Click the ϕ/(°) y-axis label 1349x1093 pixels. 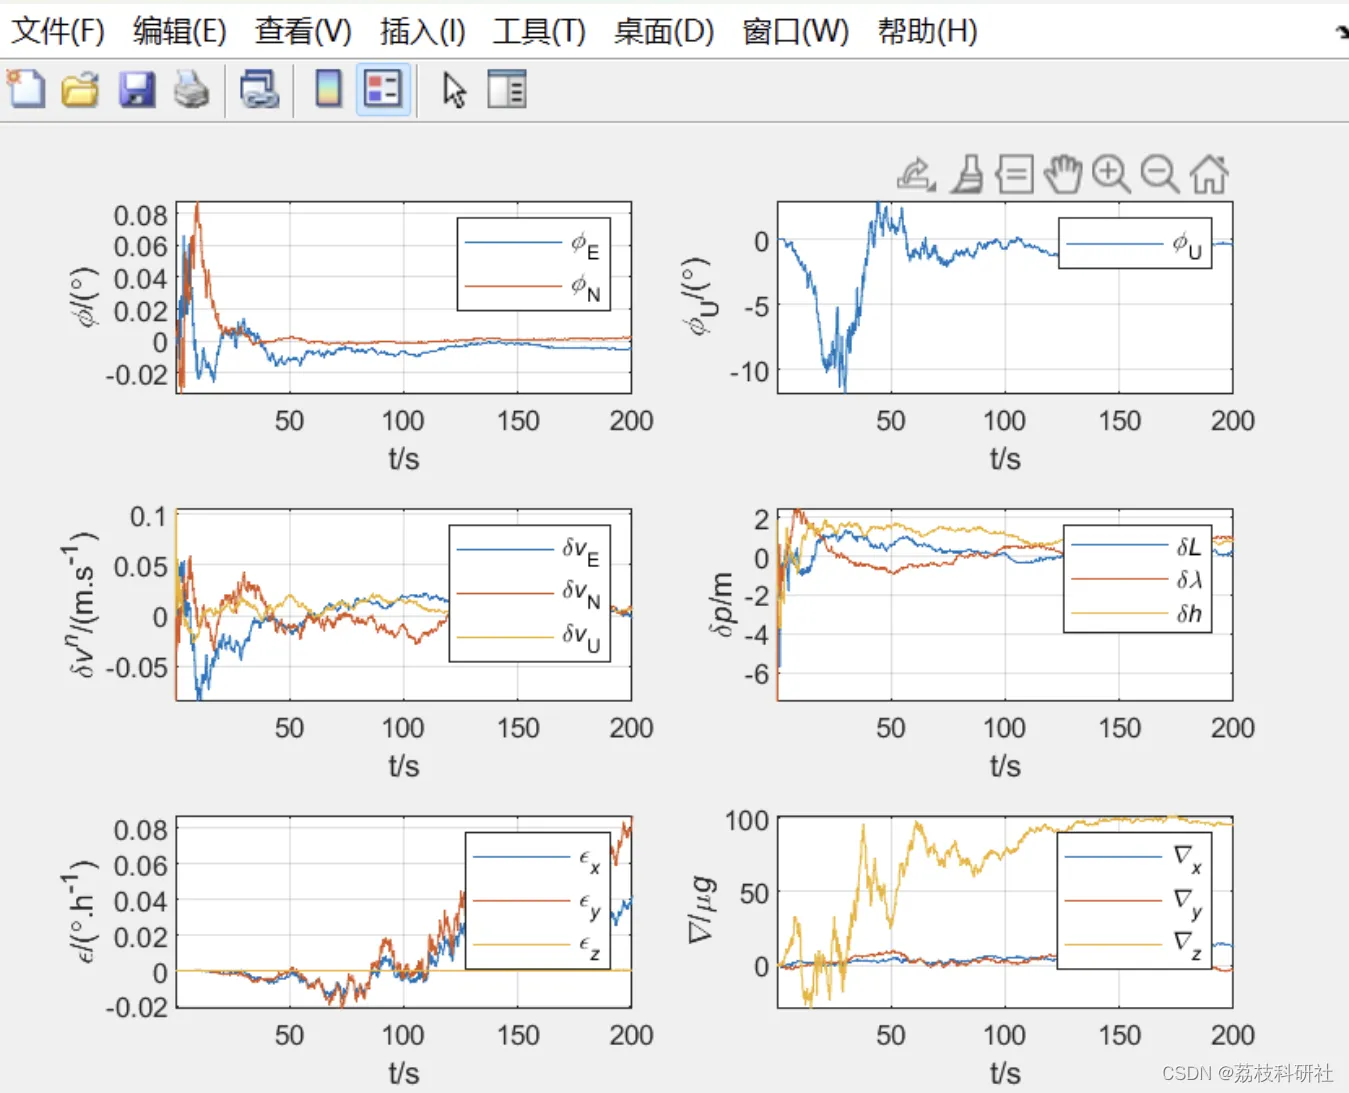click(x=87, y=297)
